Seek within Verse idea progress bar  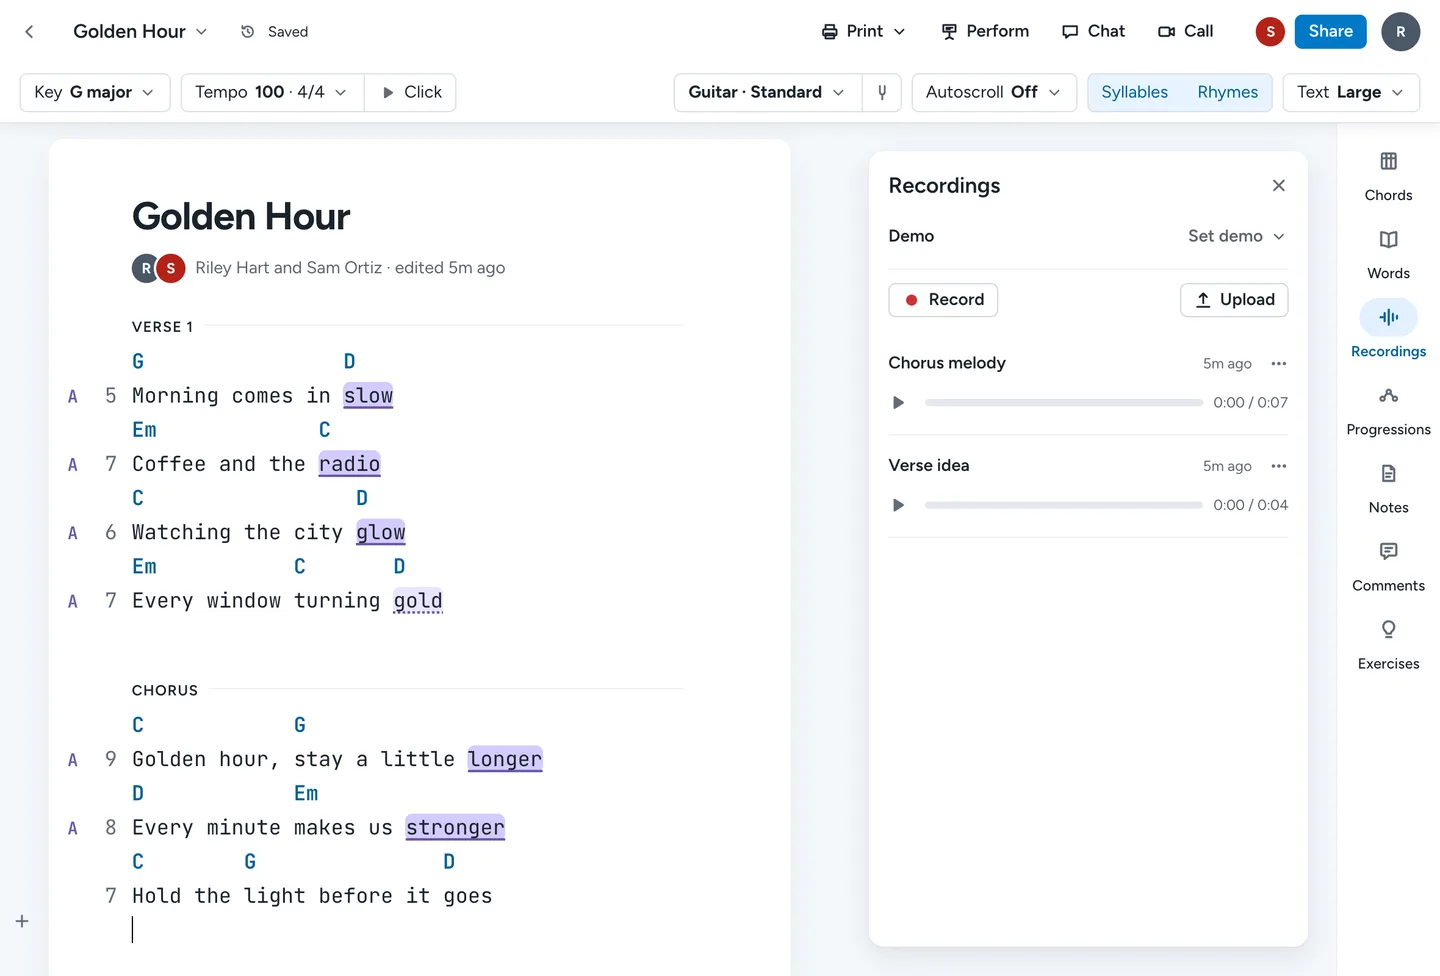[1064, 505]
